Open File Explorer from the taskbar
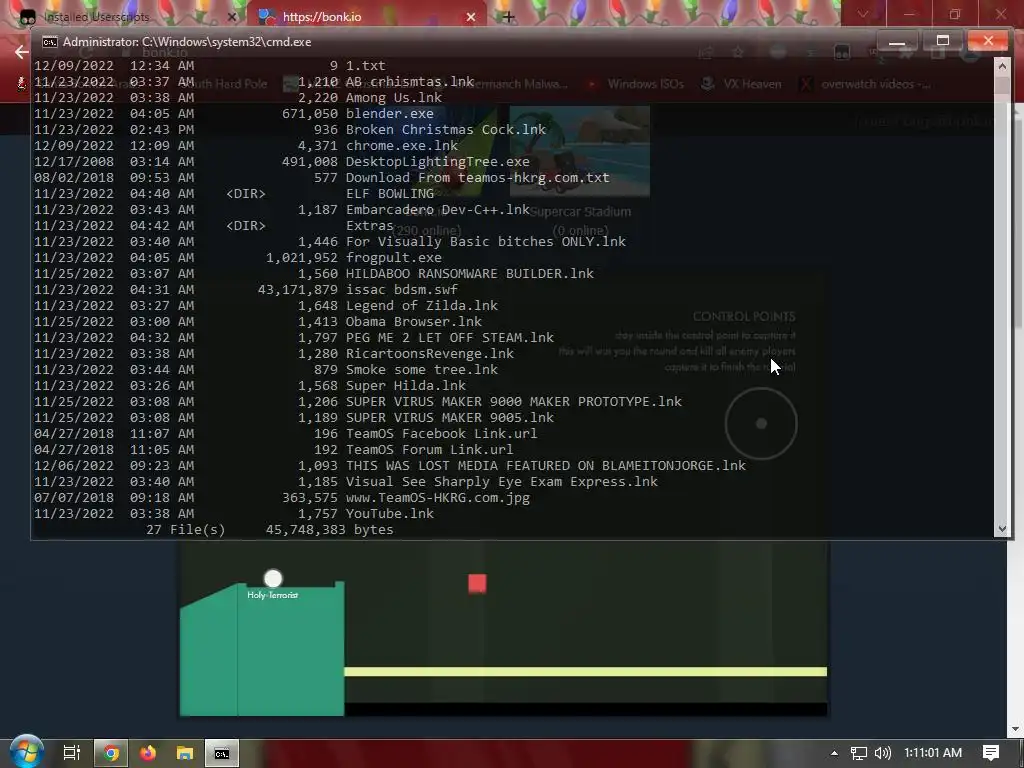This screenshot has width=1024, height=768. [185, 753]
